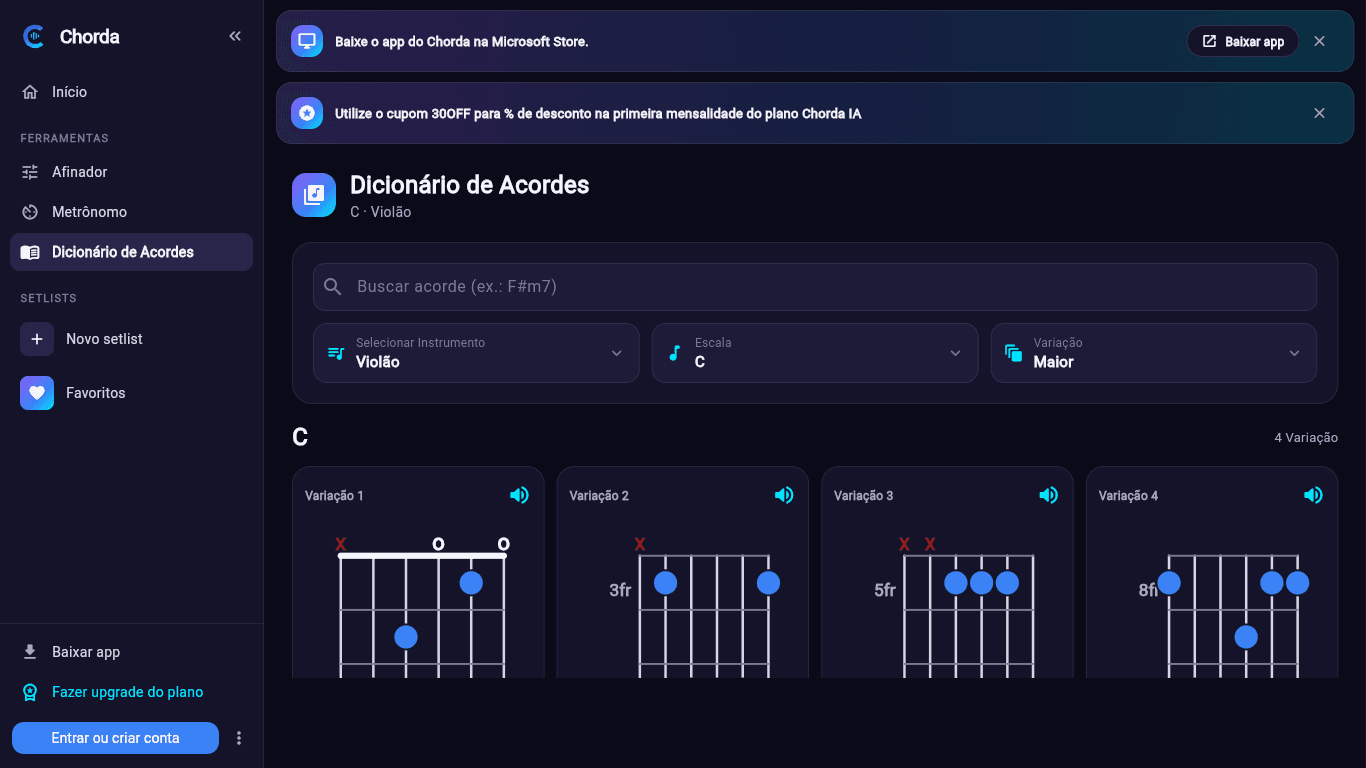This screenshot has height=768, width=1366.
Task: Click the Baixar app banner button
Action: [x=1243, y=41]
